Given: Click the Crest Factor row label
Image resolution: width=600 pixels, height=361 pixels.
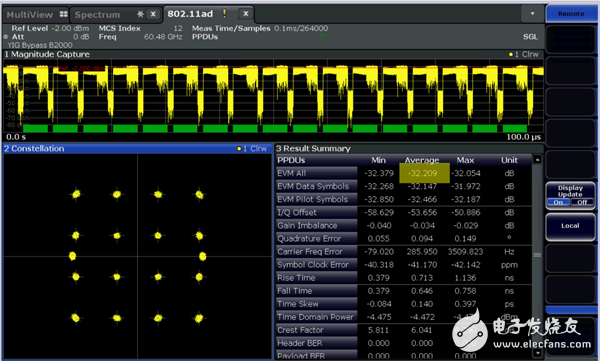Looking at the screenshot, I should coord(316,330).
